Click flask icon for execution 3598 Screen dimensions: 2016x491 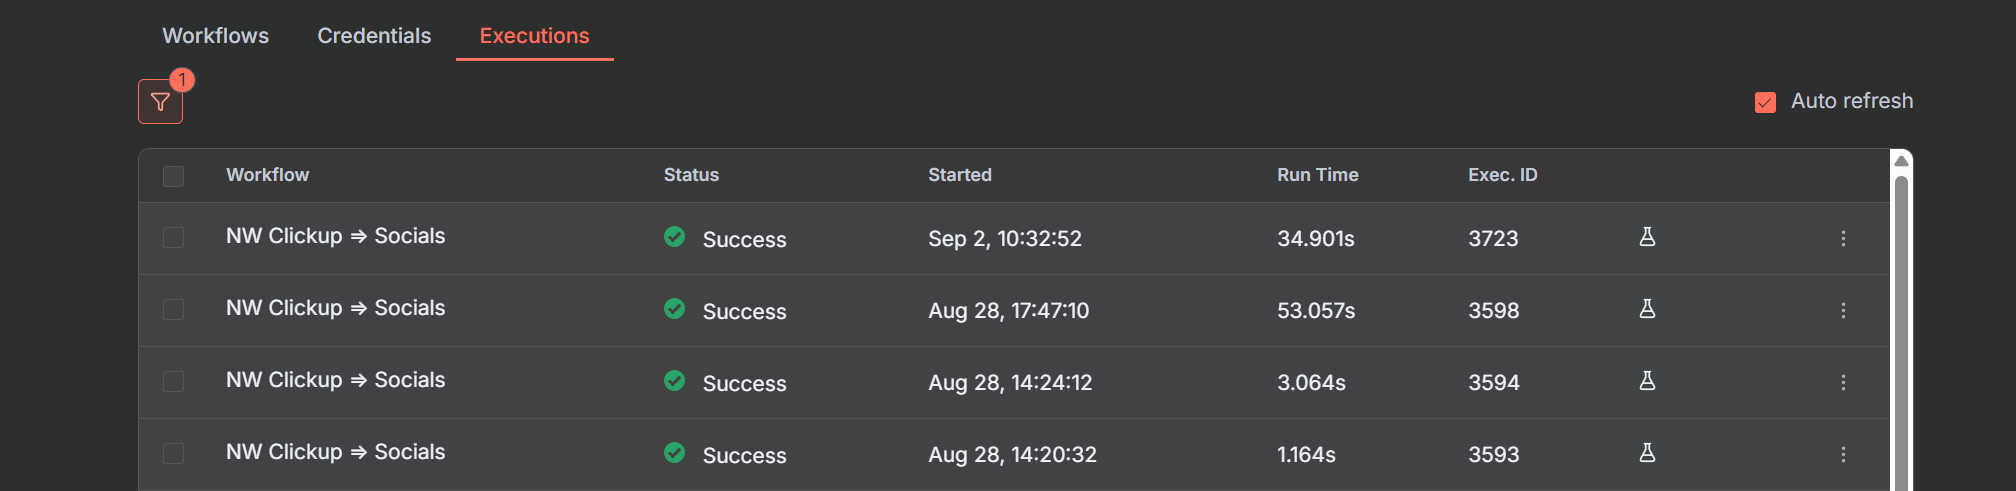coord(1647,309)
